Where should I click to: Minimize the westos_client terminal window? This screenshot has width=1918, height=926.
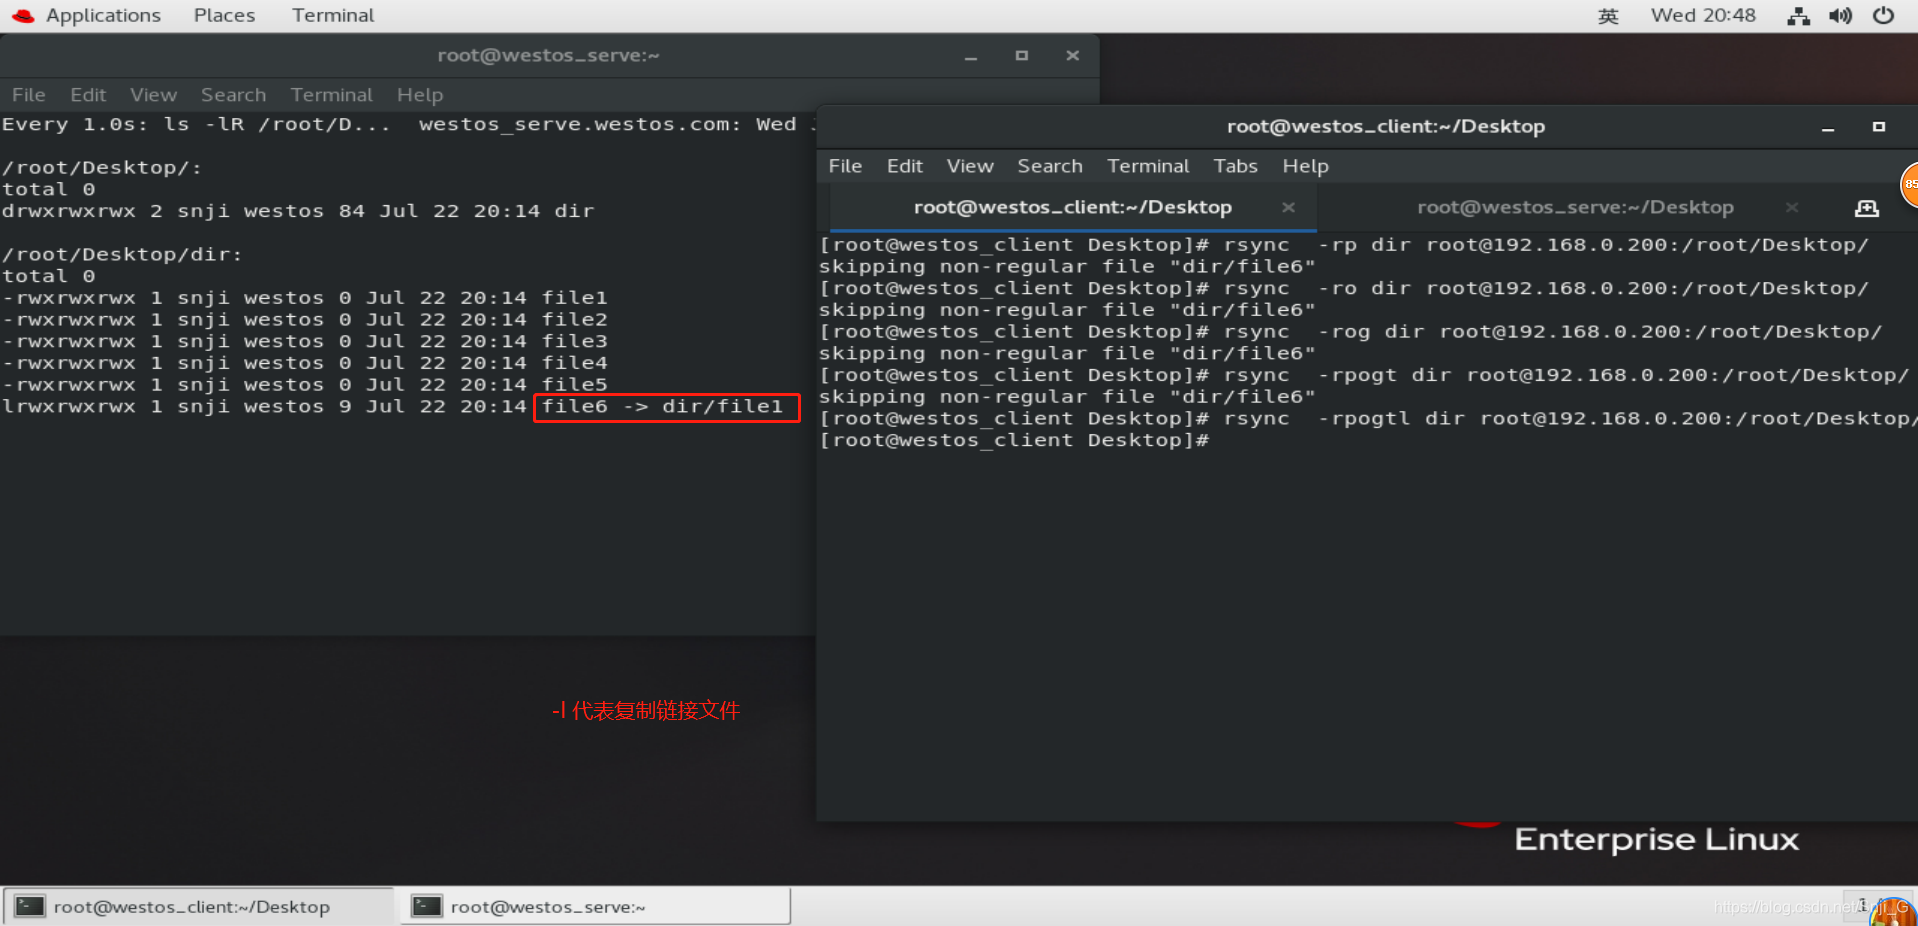coord(1828,127)
